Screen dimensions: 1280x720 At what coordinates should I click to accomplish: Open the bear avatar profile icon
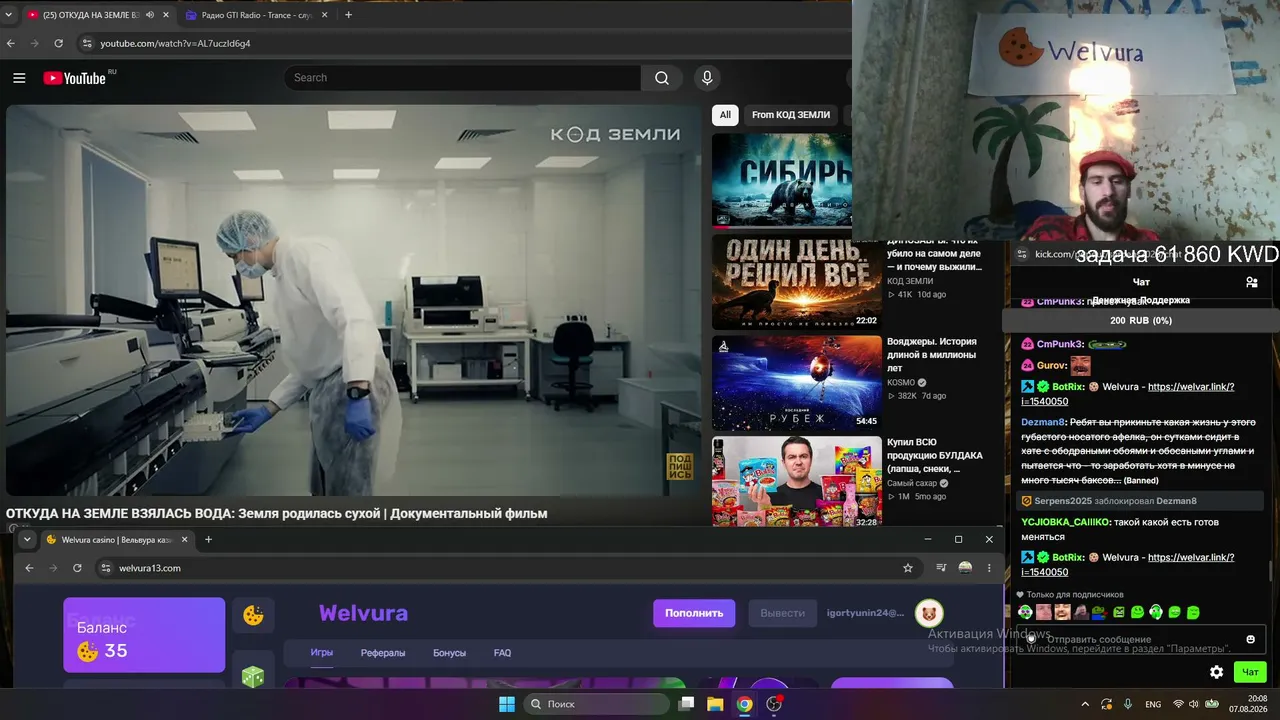929,613
